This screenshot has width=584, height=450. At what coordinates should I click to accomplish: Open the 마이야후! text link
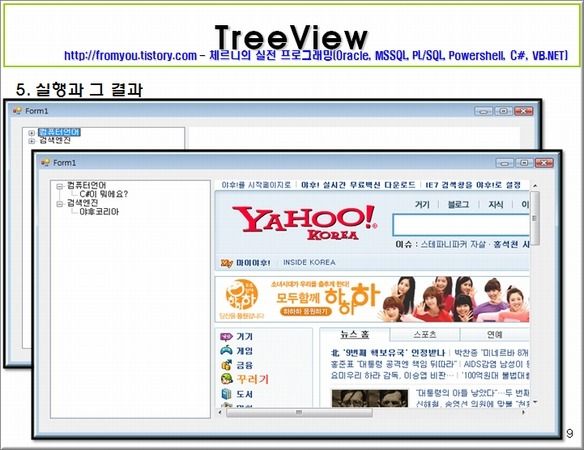(x=253, y=263)
